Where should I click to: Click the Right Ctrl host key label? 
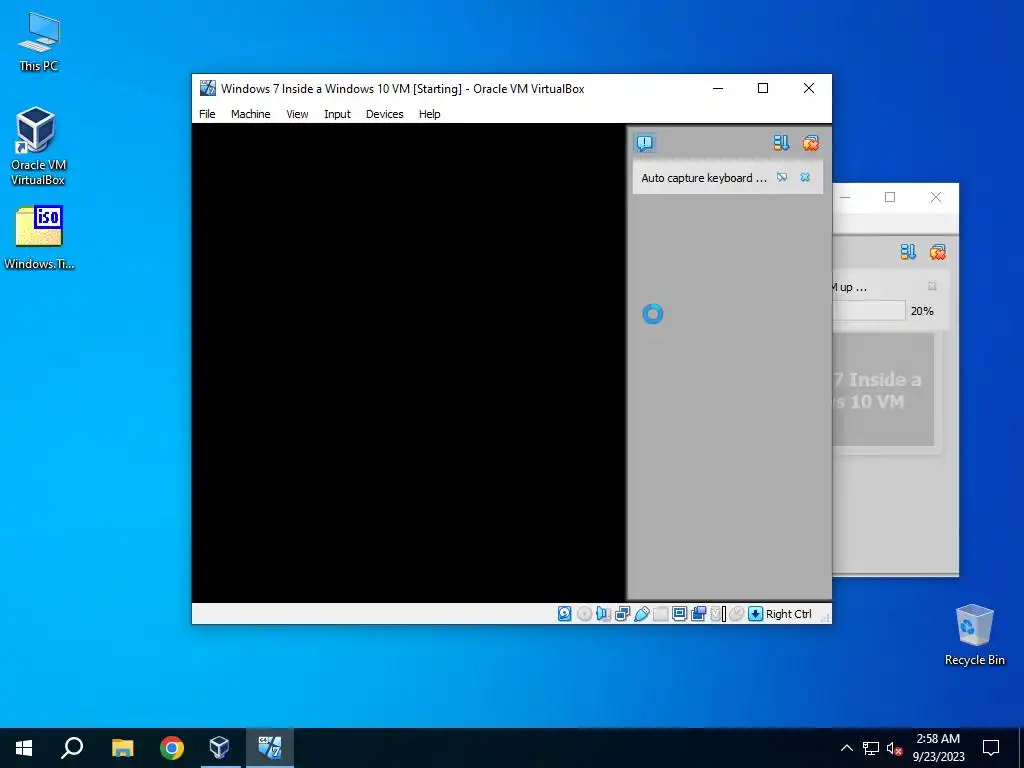click(x=788, y=614)
